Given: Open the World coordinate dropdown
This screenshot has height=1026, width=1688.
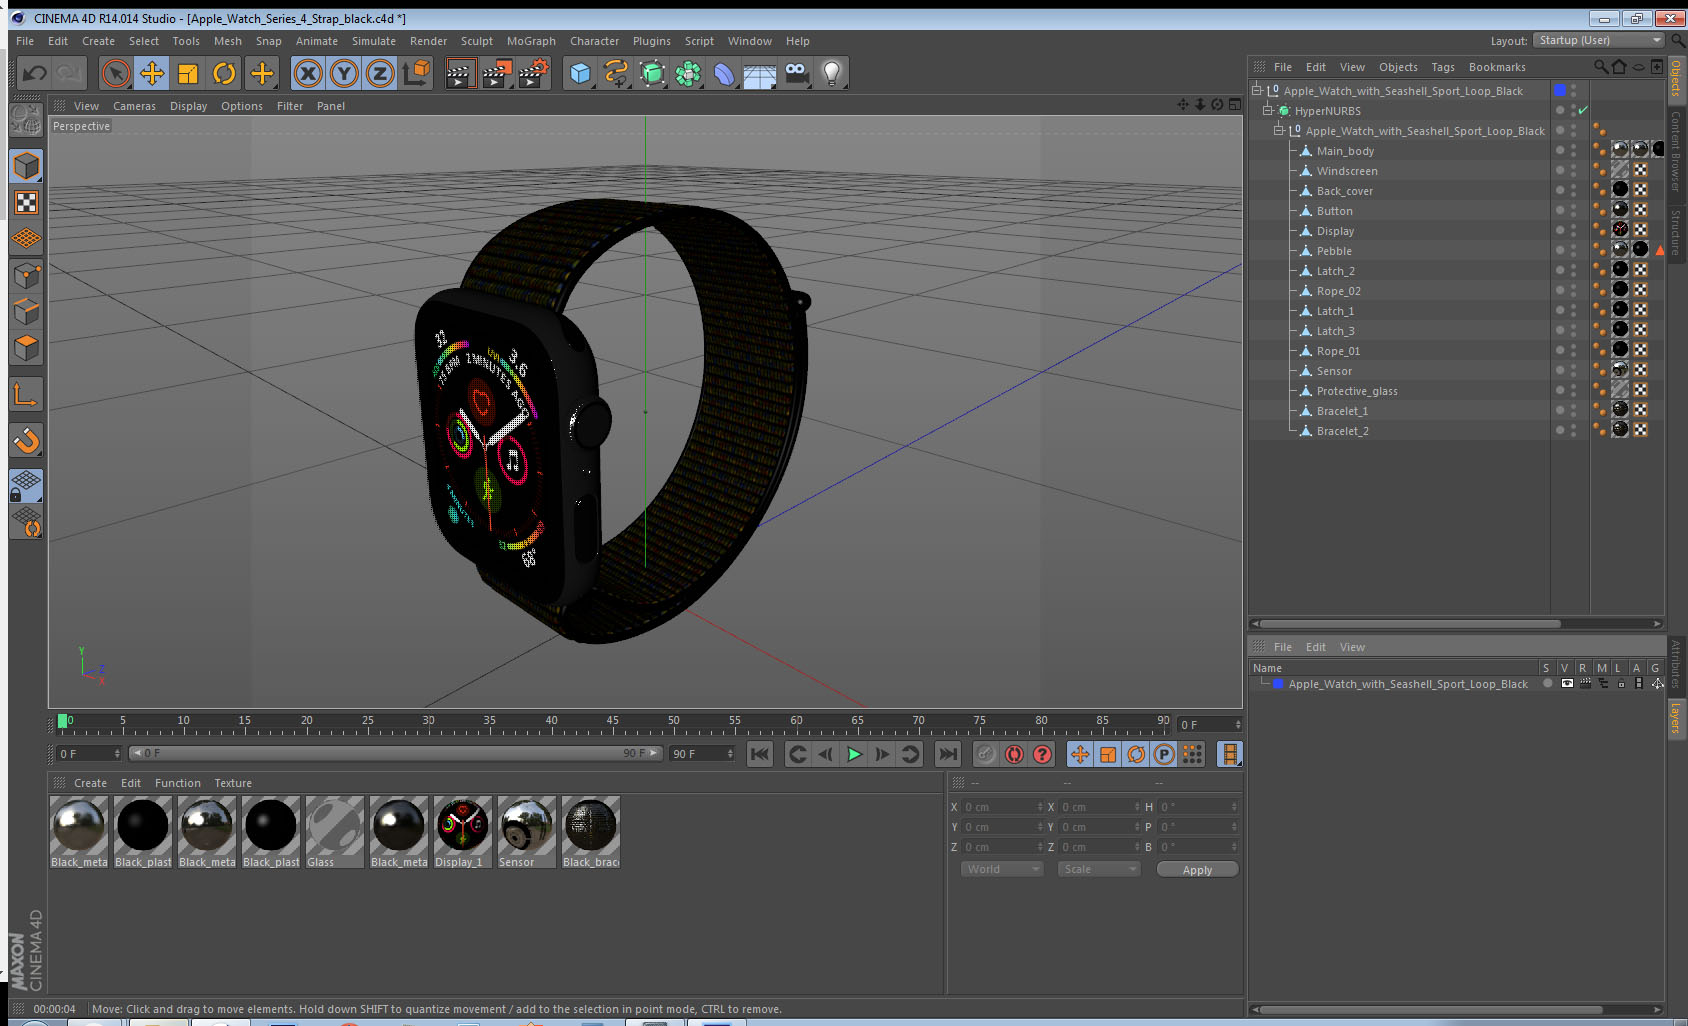Looking at the screenshot, I should (1002, 869).
